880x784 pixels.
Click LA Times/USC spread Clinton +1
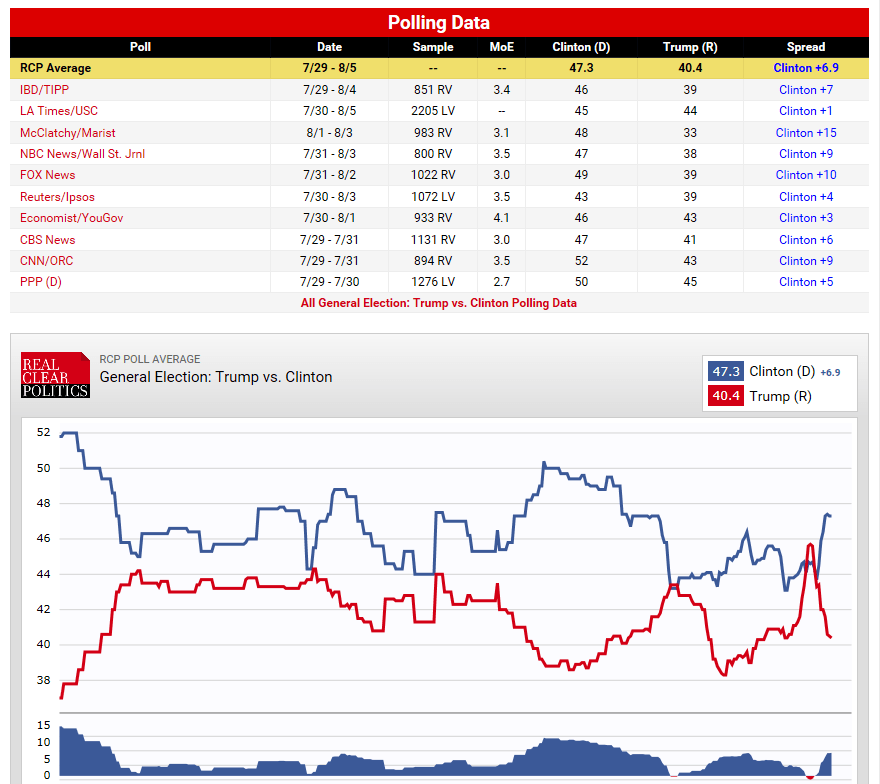806,111
